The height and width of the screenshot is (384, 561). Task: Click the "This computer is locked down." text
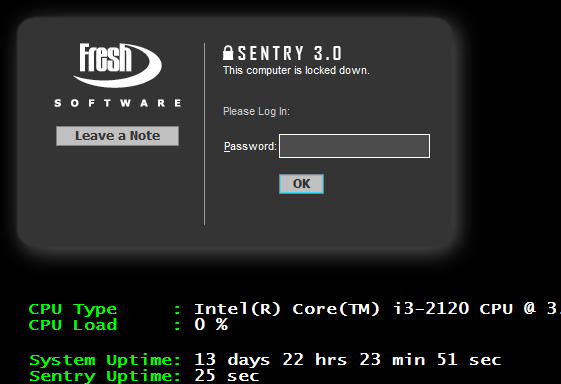pos(296,71)
